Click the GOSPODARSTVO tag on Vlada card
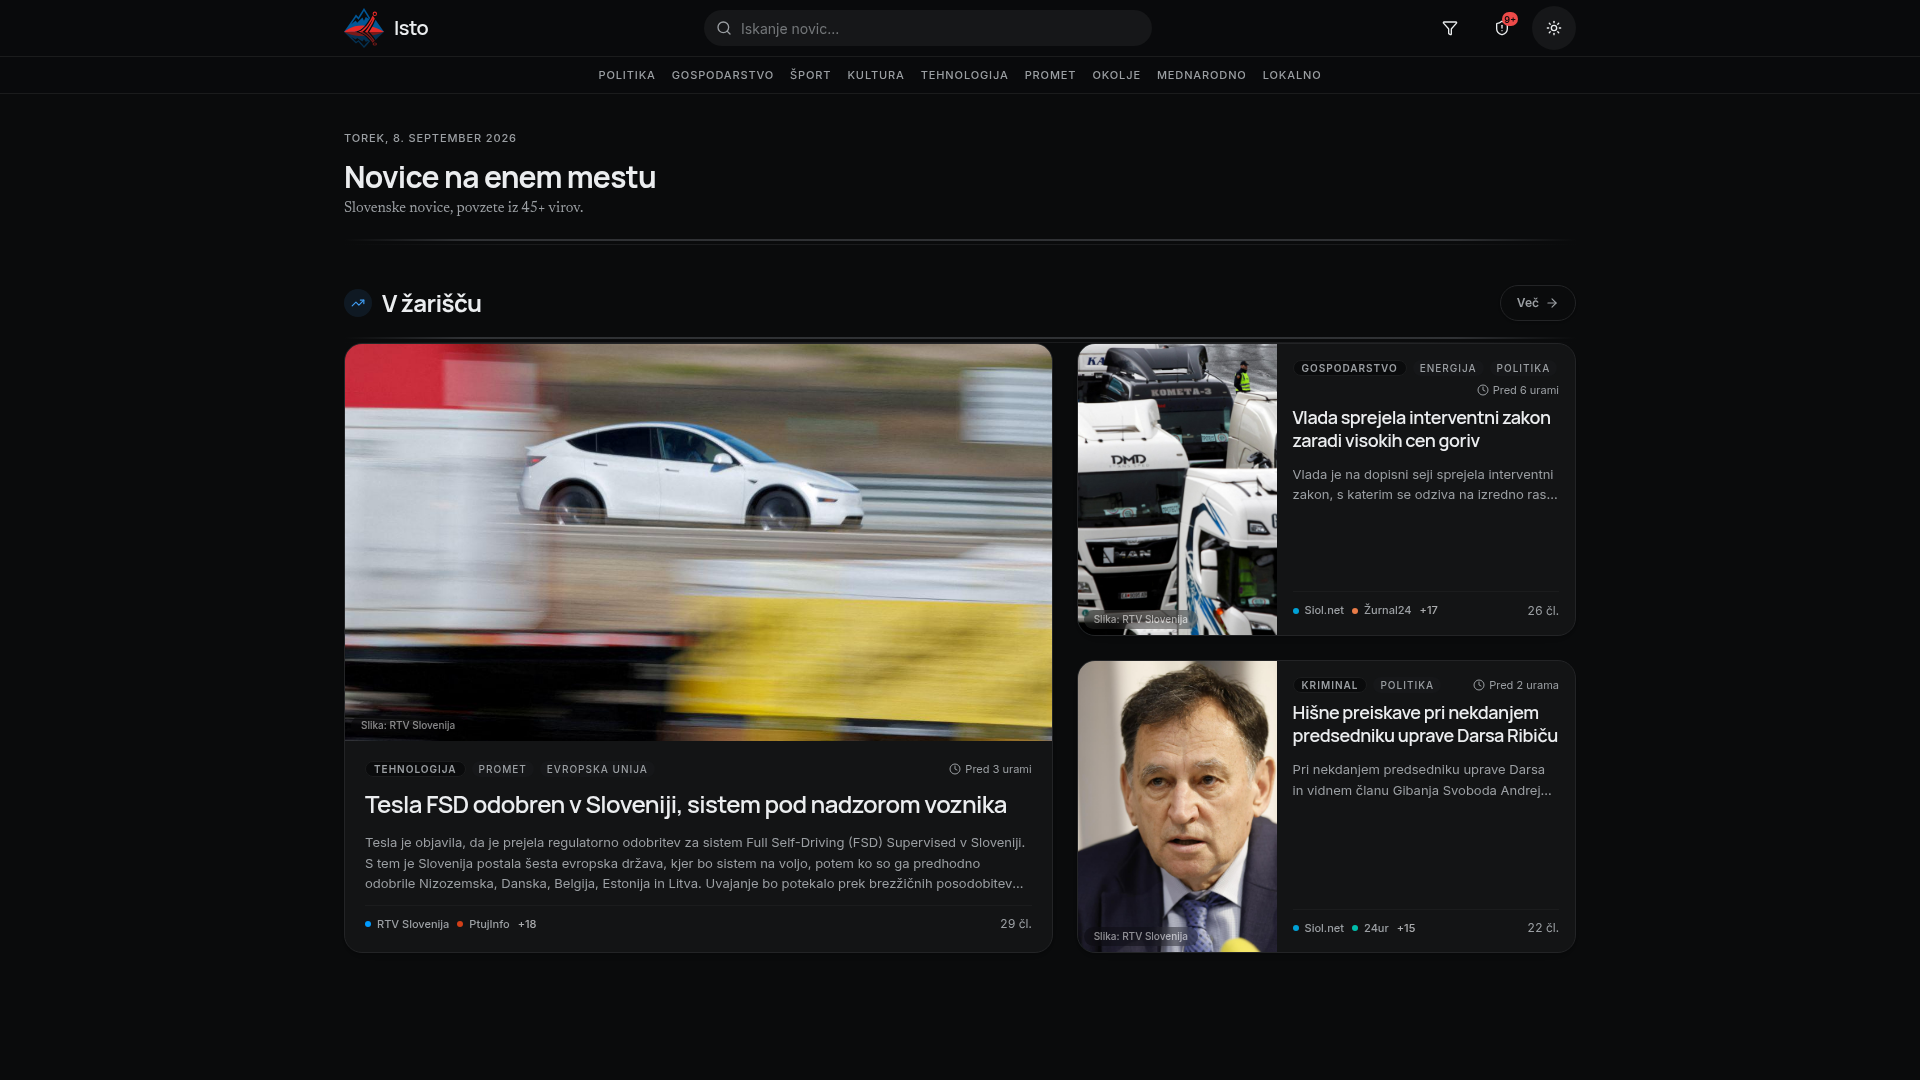The width and height of the screenshot is (1920, 1080). coord(1349,368)
